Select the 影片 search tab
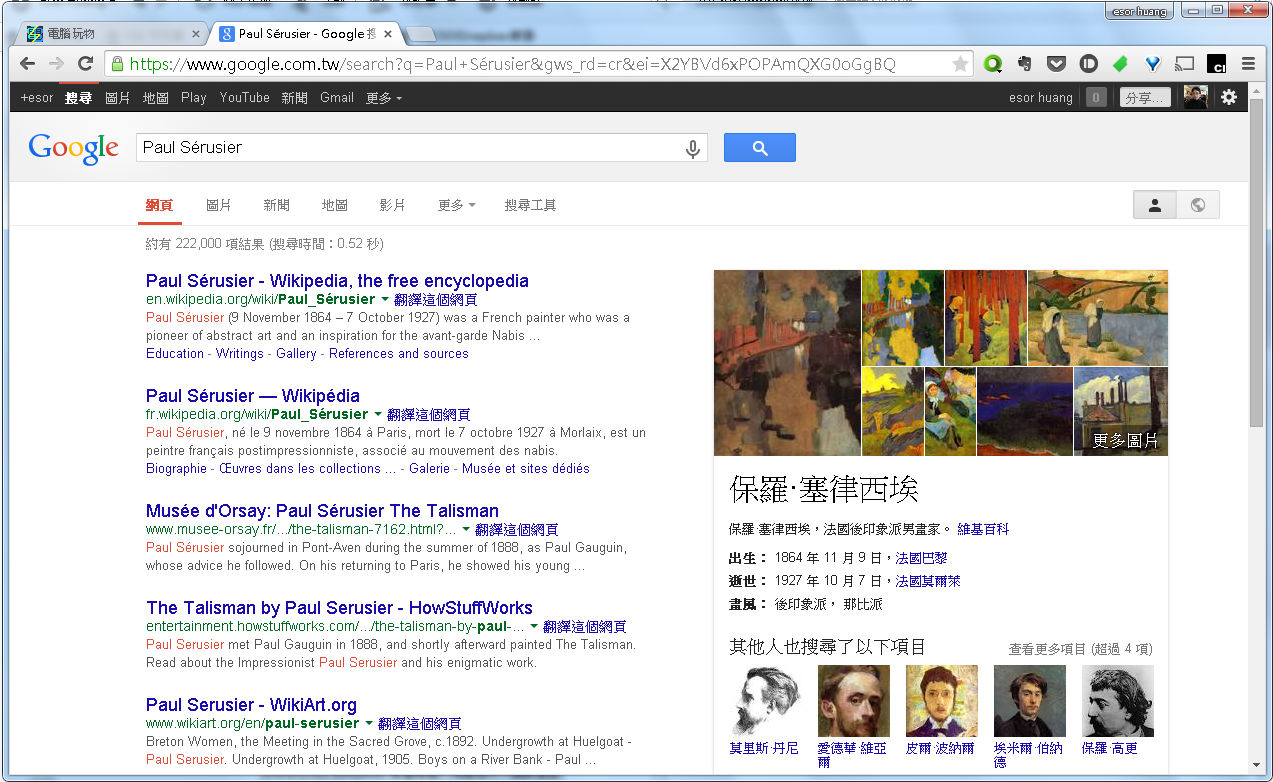 [x=393, y=205]
